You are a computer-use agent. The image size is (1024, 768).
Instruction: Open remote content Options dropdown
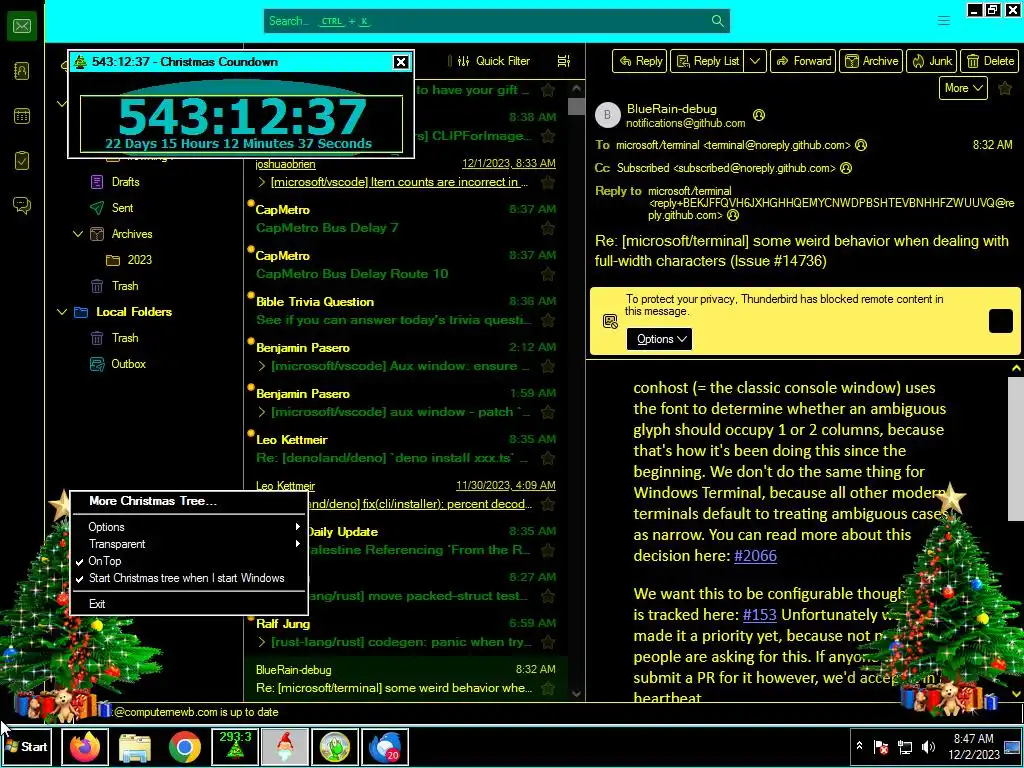pos(659,339)
